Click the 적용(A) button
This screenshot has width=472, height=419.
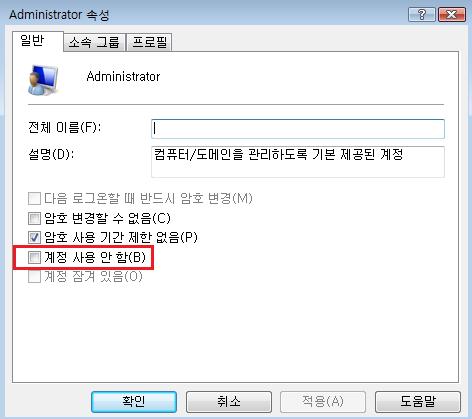point(323,402)
